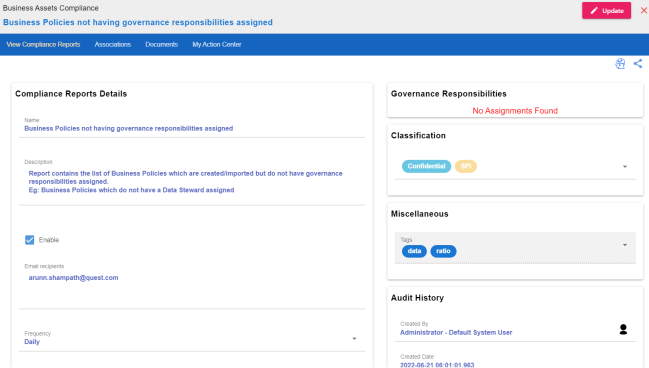Viewport: 649px width, 368px height.
Task: Click the SPI classification chip
Action: 466,166
